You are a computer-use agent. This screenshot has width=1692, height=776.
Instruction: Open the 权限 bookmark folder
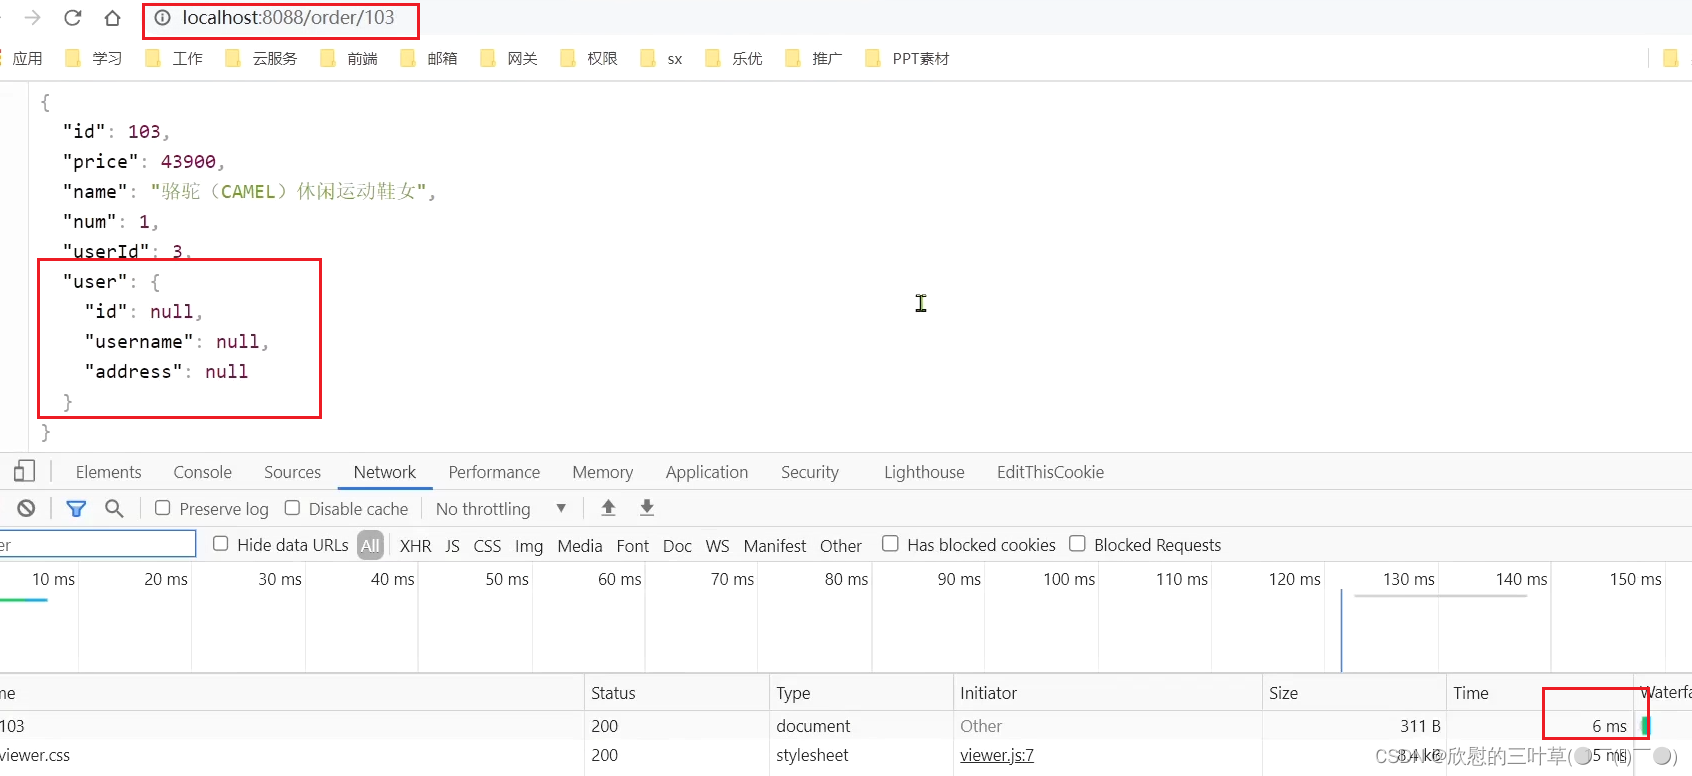tap(589, 58)
